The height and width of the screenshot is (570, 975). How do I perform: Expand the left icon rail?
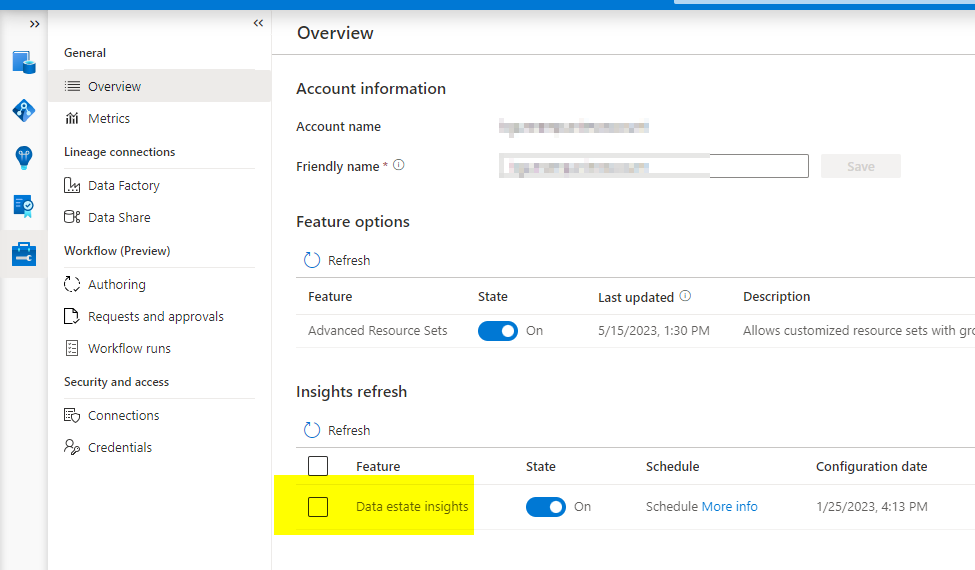click(x=34, y=24)
